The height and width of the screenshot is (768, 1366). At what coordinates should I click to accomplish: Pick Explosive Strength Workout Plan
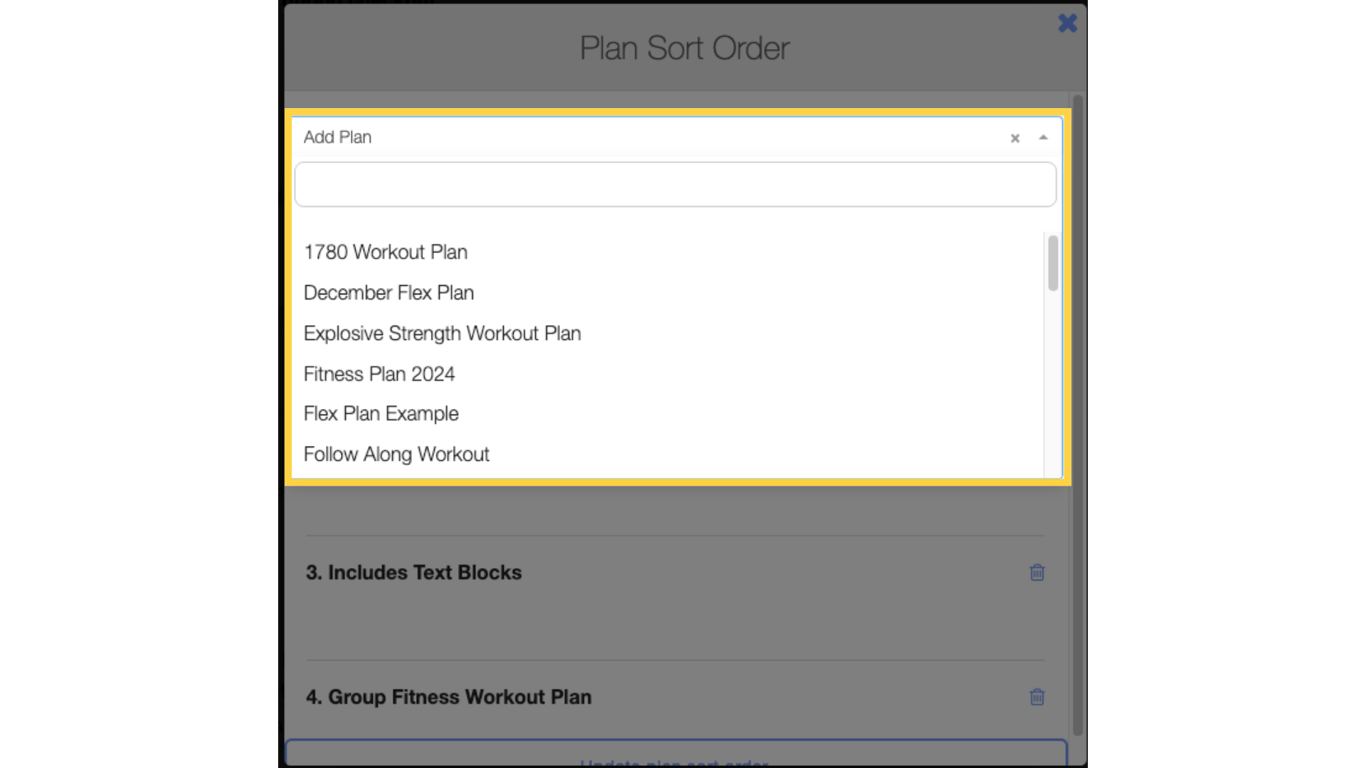[x=442, y=333]
